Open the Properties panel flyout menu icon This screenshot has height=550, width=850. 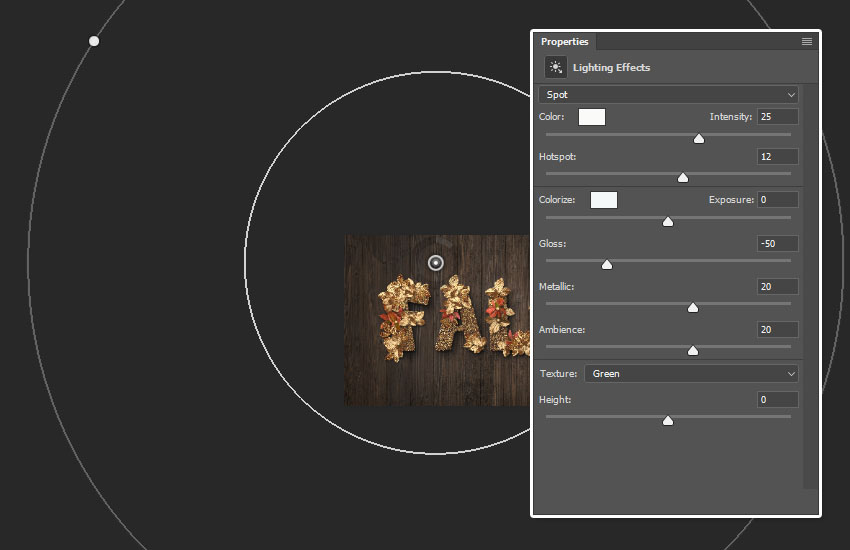807,42
